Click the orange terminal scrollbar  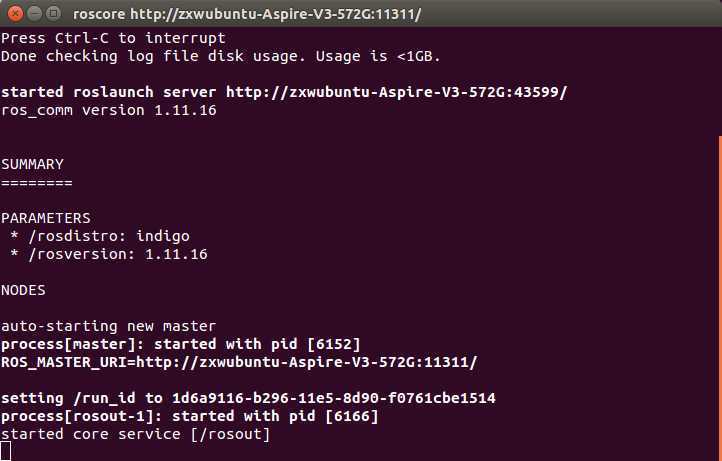click(720, 298)
